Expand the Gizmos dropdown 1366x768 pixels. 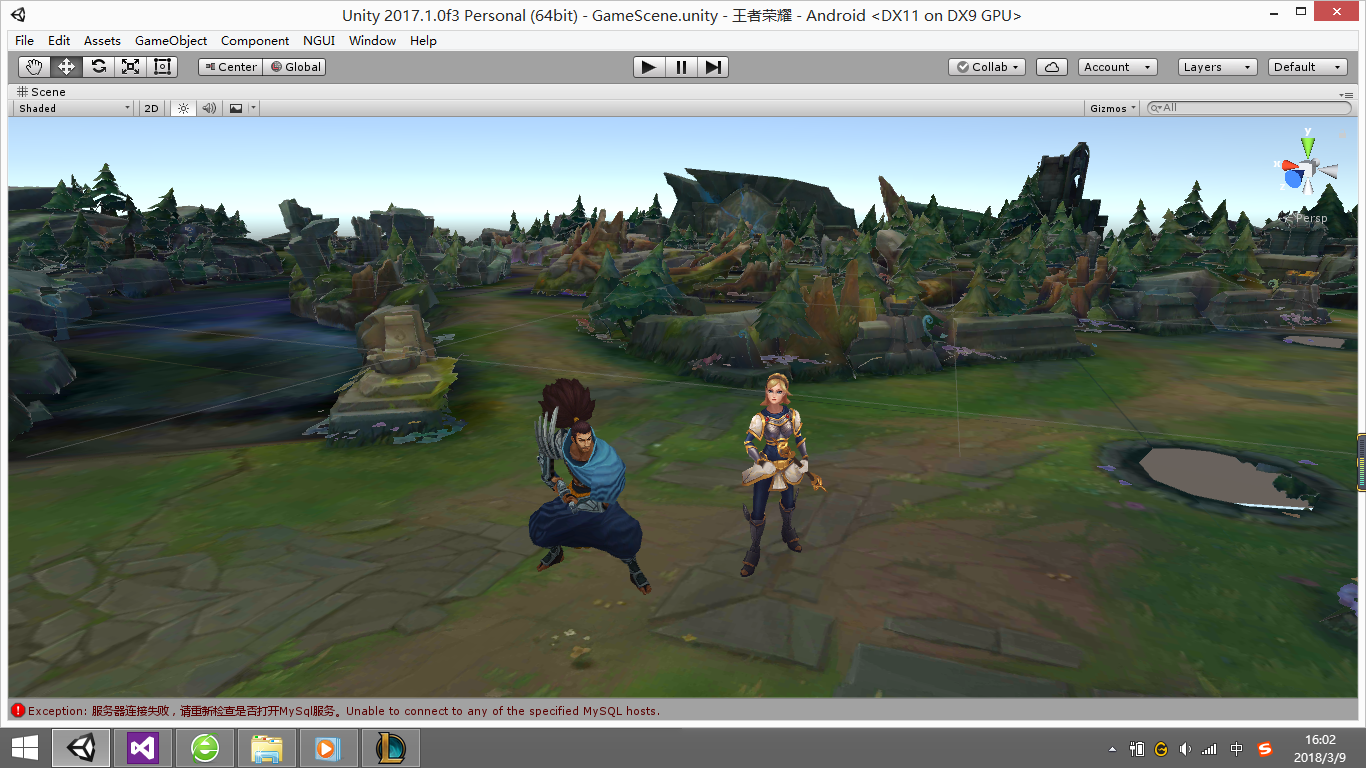tap(1112, 108)
